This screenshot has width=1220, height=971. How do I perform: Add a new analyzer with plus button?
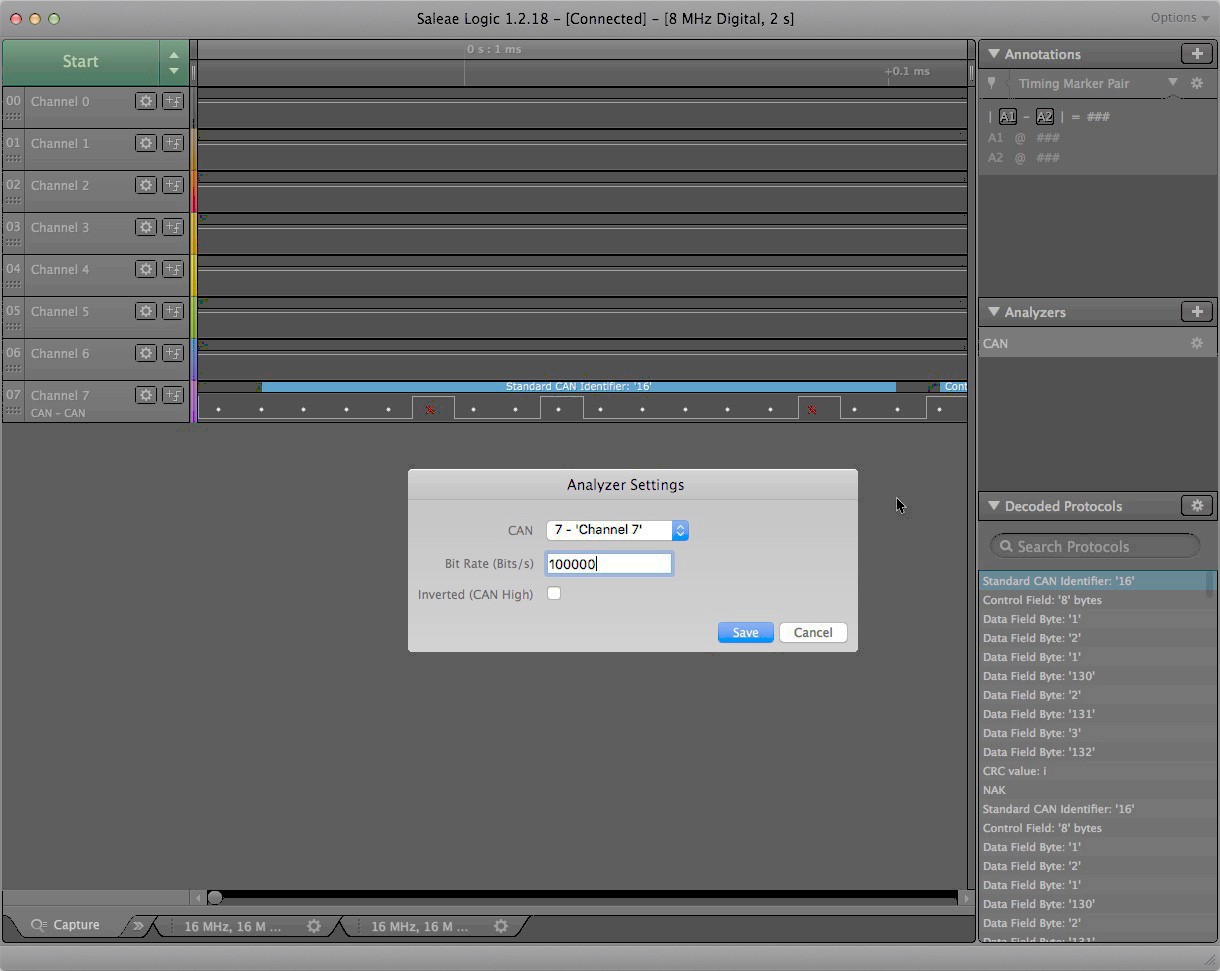coord(1196,312)
